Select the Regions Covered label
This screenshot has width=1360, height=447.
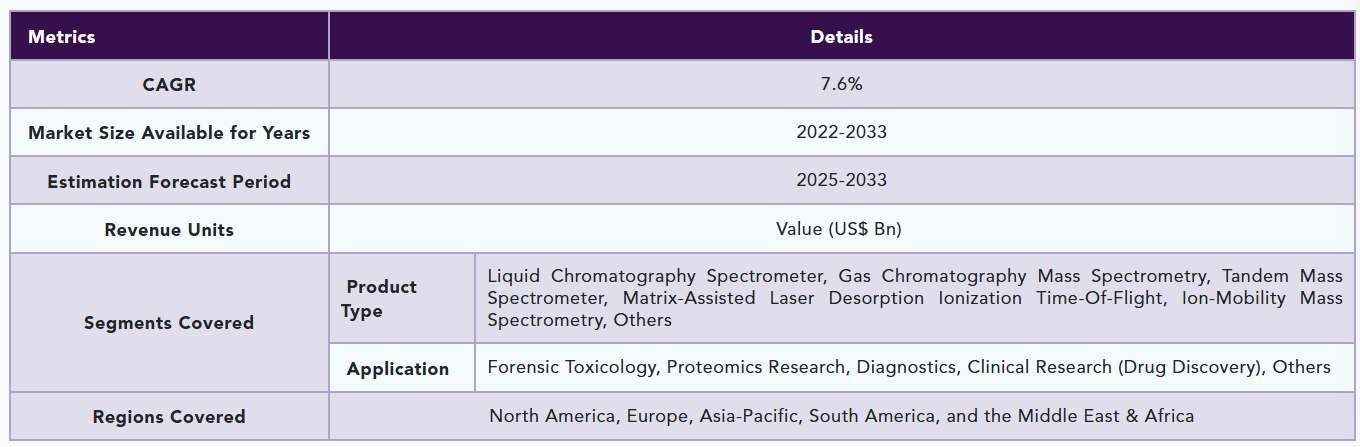tap(169, 417)
